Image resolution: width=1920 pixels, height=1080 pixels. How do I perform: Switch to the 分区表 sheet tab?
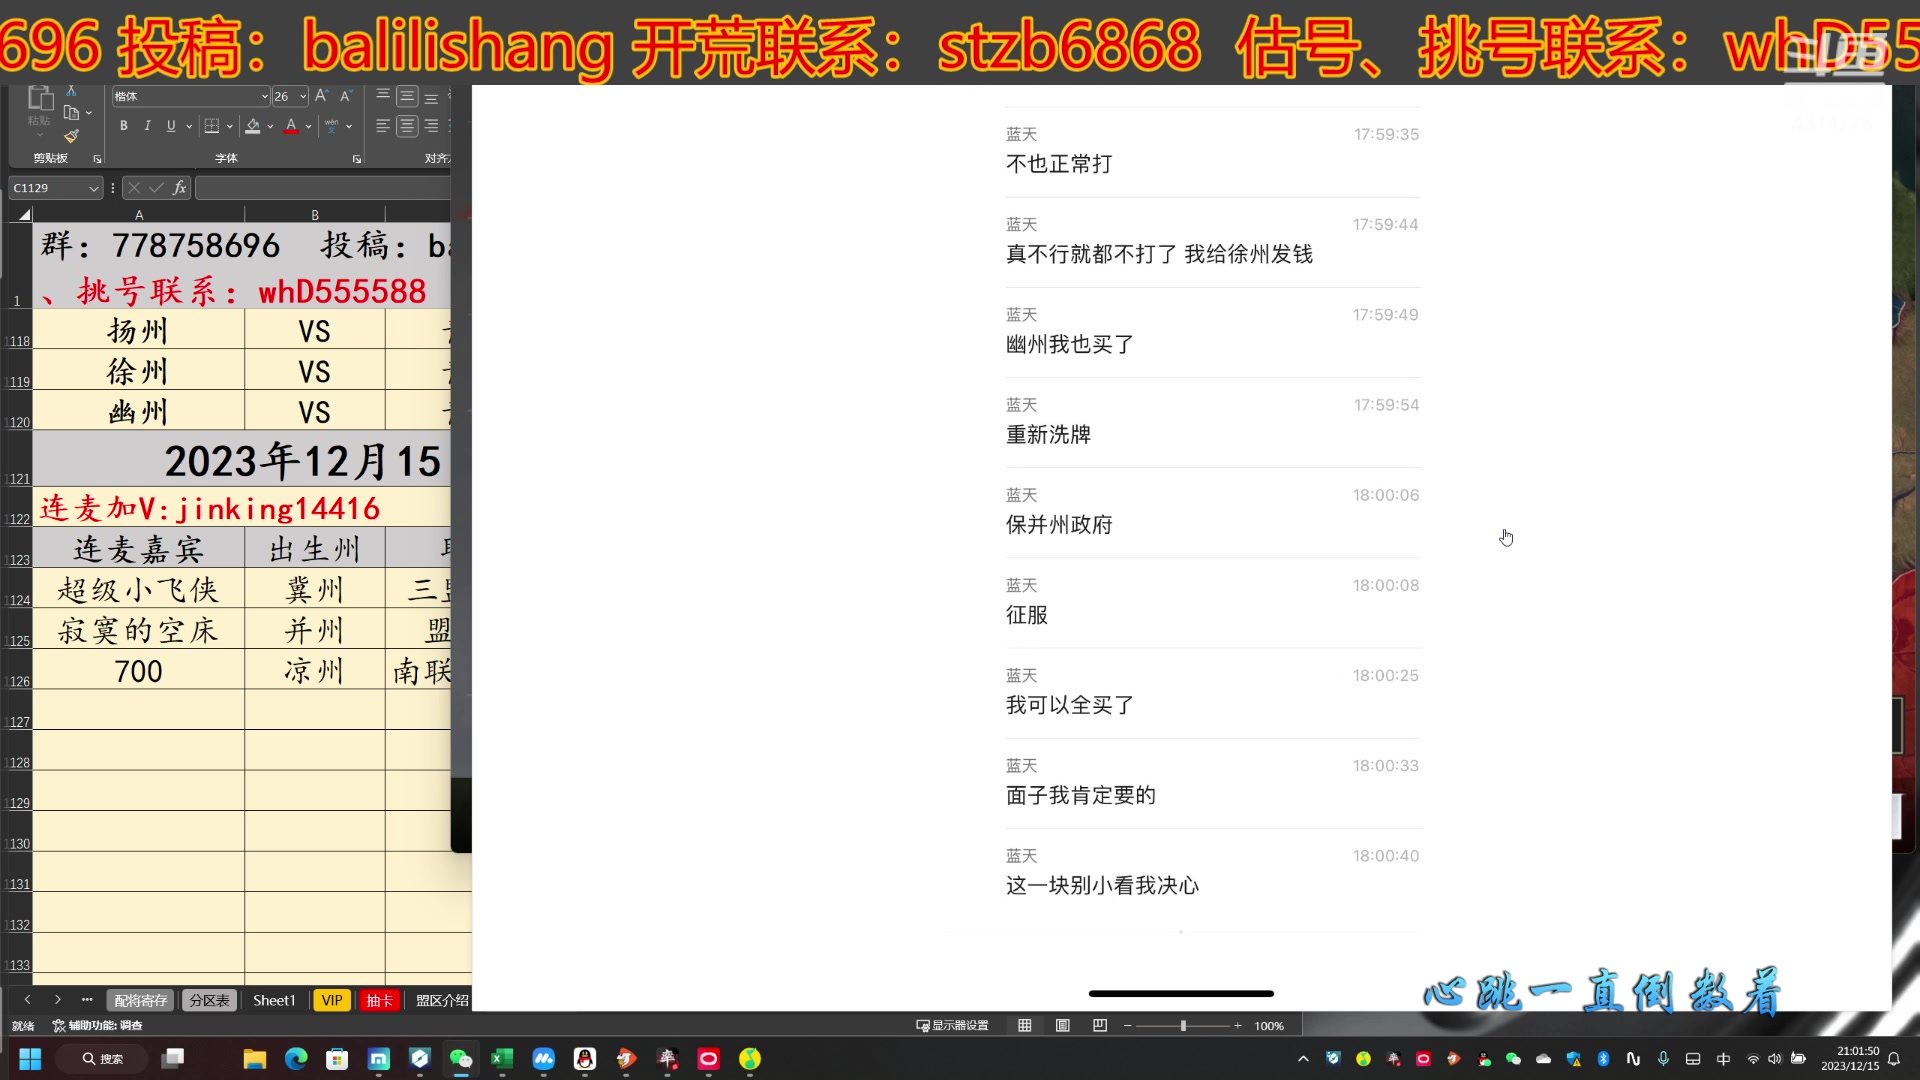pos(209,1000)
